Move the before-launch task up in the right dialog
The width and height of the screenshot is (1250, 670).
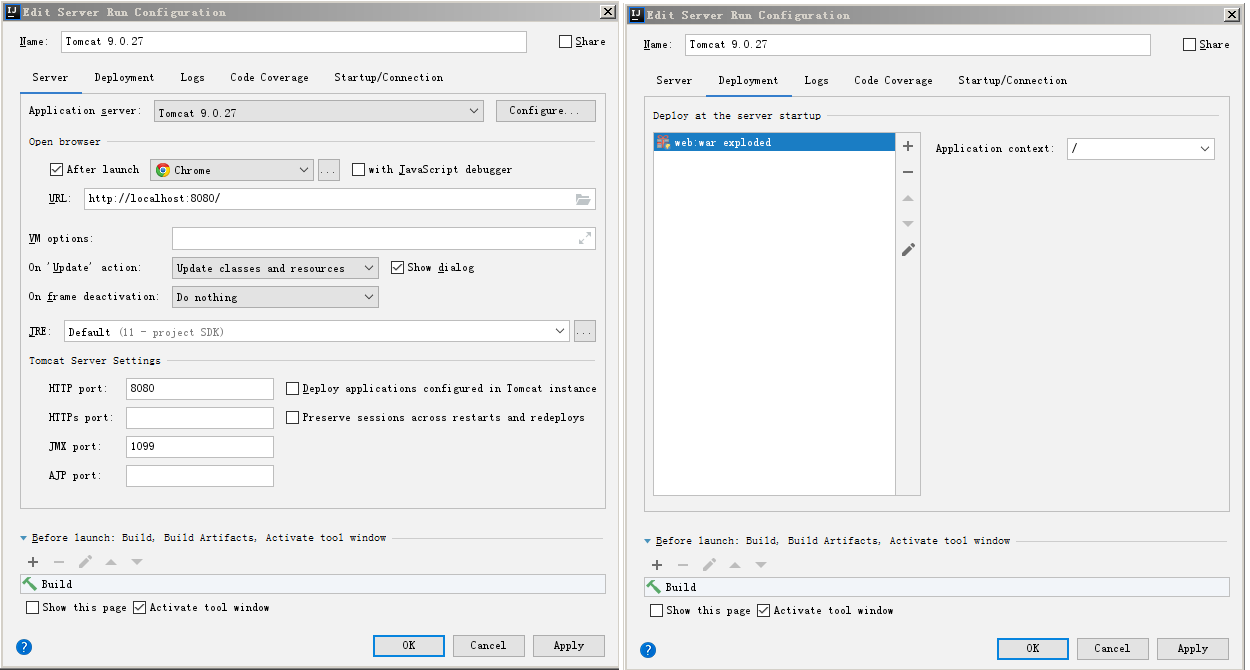(735, 565)
